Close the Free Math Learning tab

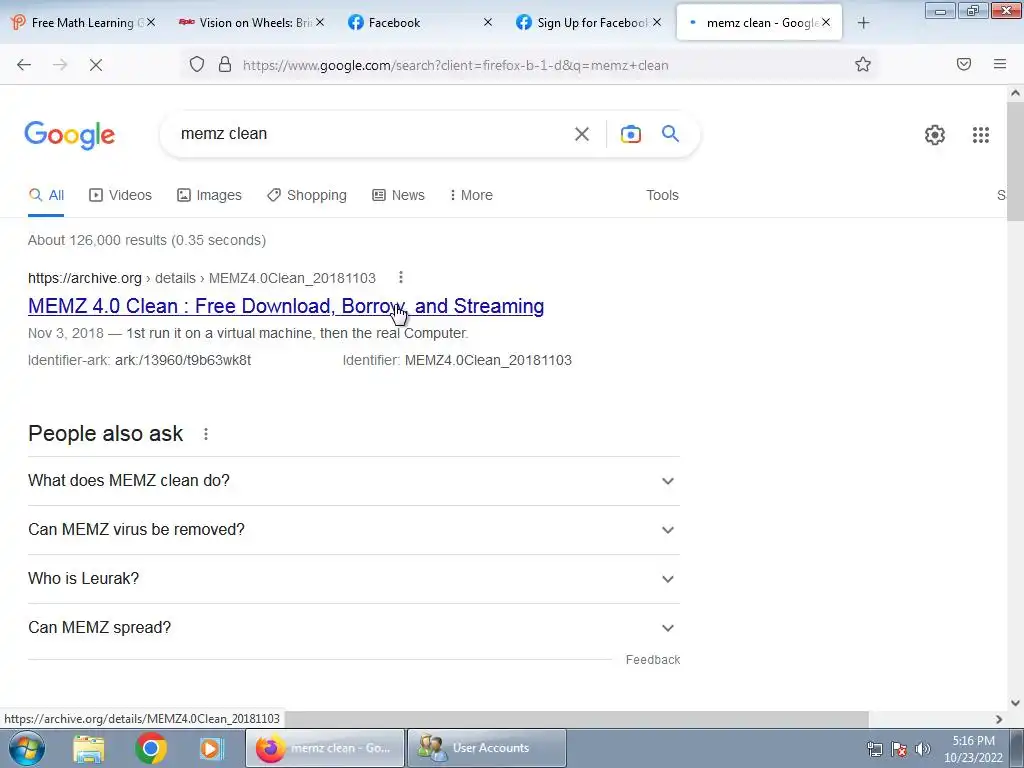pos(151,22)
